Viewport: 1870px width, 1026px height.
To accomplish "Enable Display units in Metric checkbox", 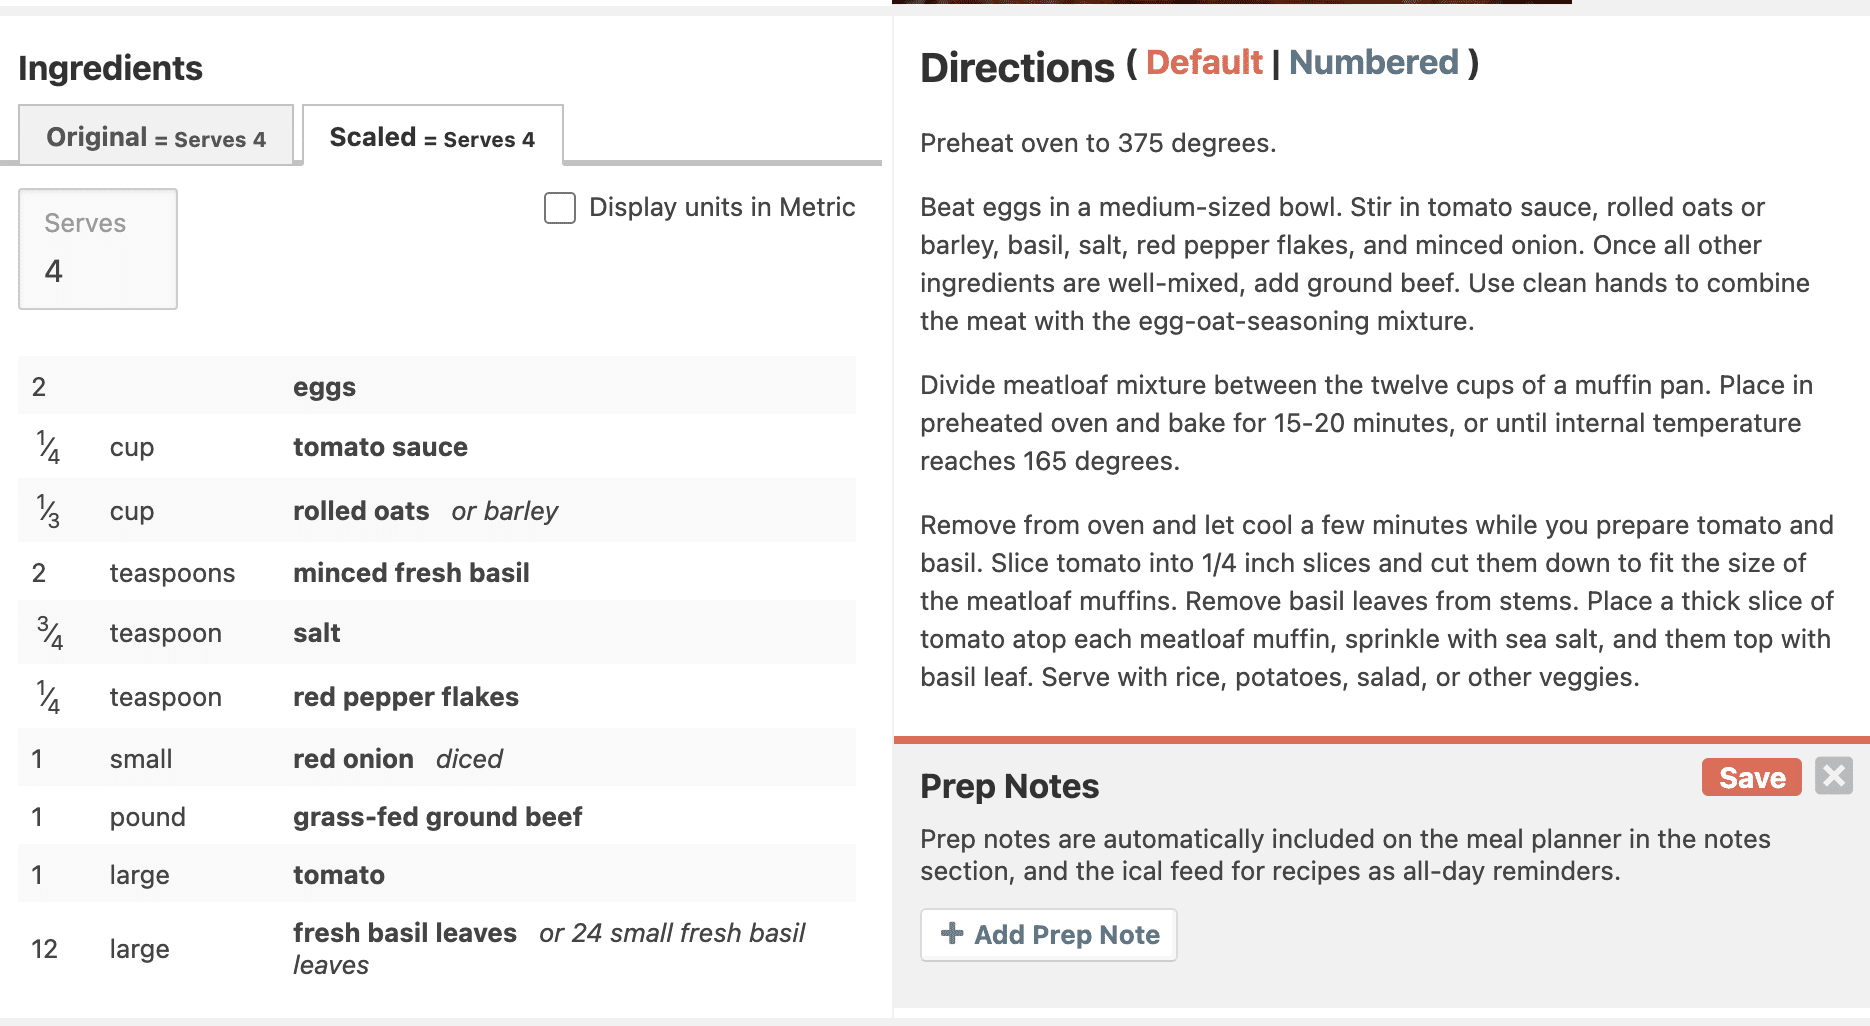I will tap(560, 208).
